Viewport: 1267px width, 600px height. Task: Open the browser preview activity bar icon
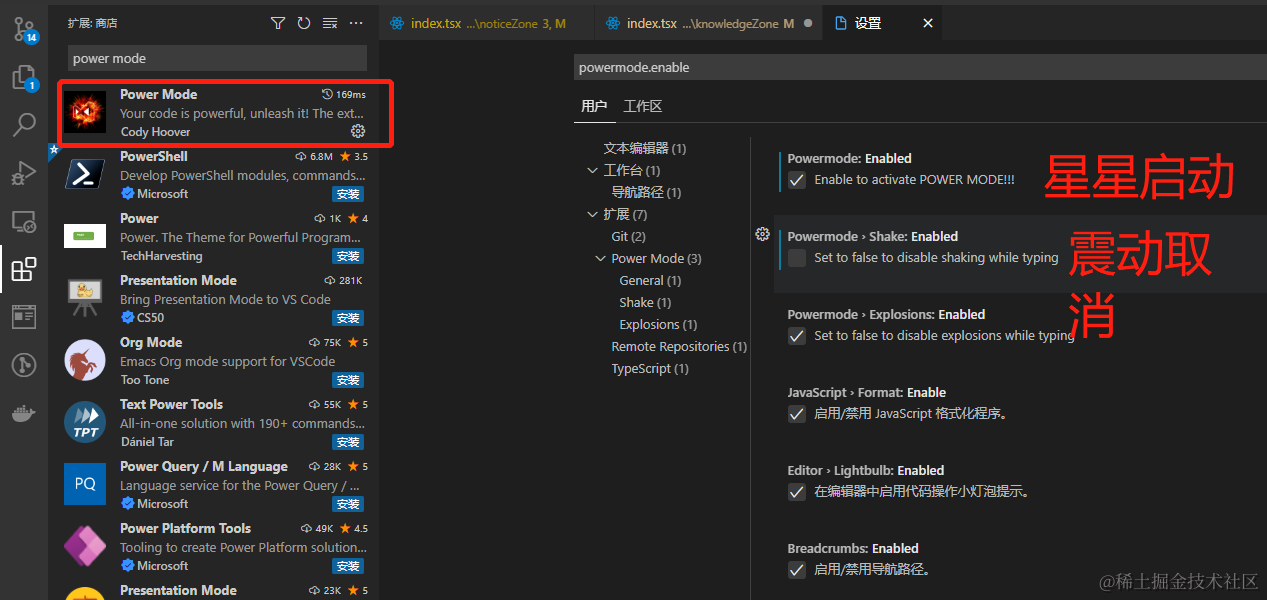[x=24, y=317]
